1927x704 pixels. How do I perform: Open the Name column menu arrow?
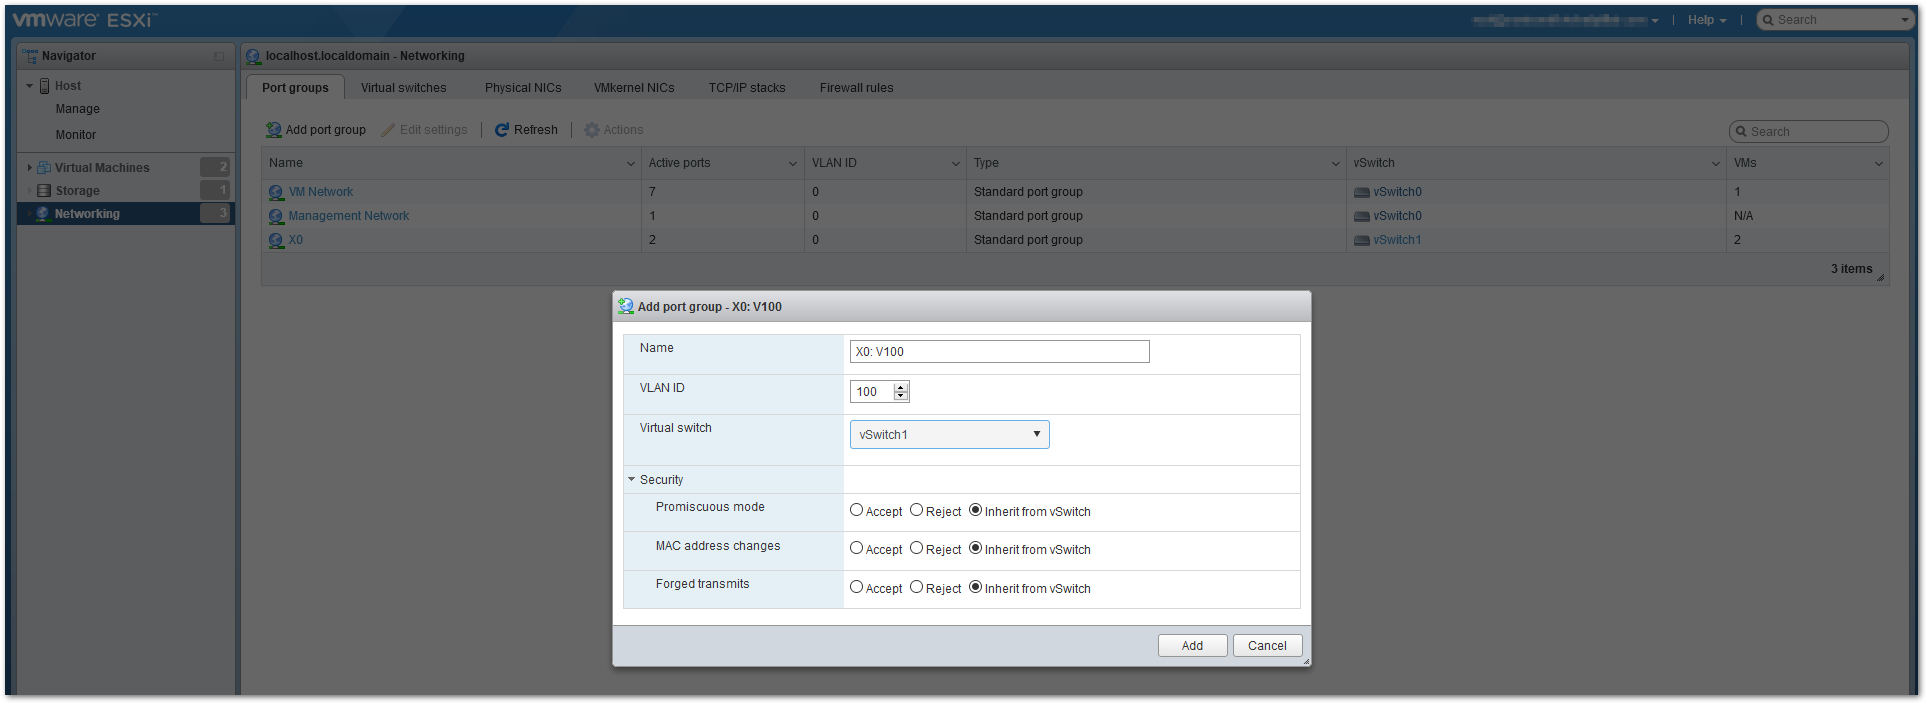tap(631, 164)
